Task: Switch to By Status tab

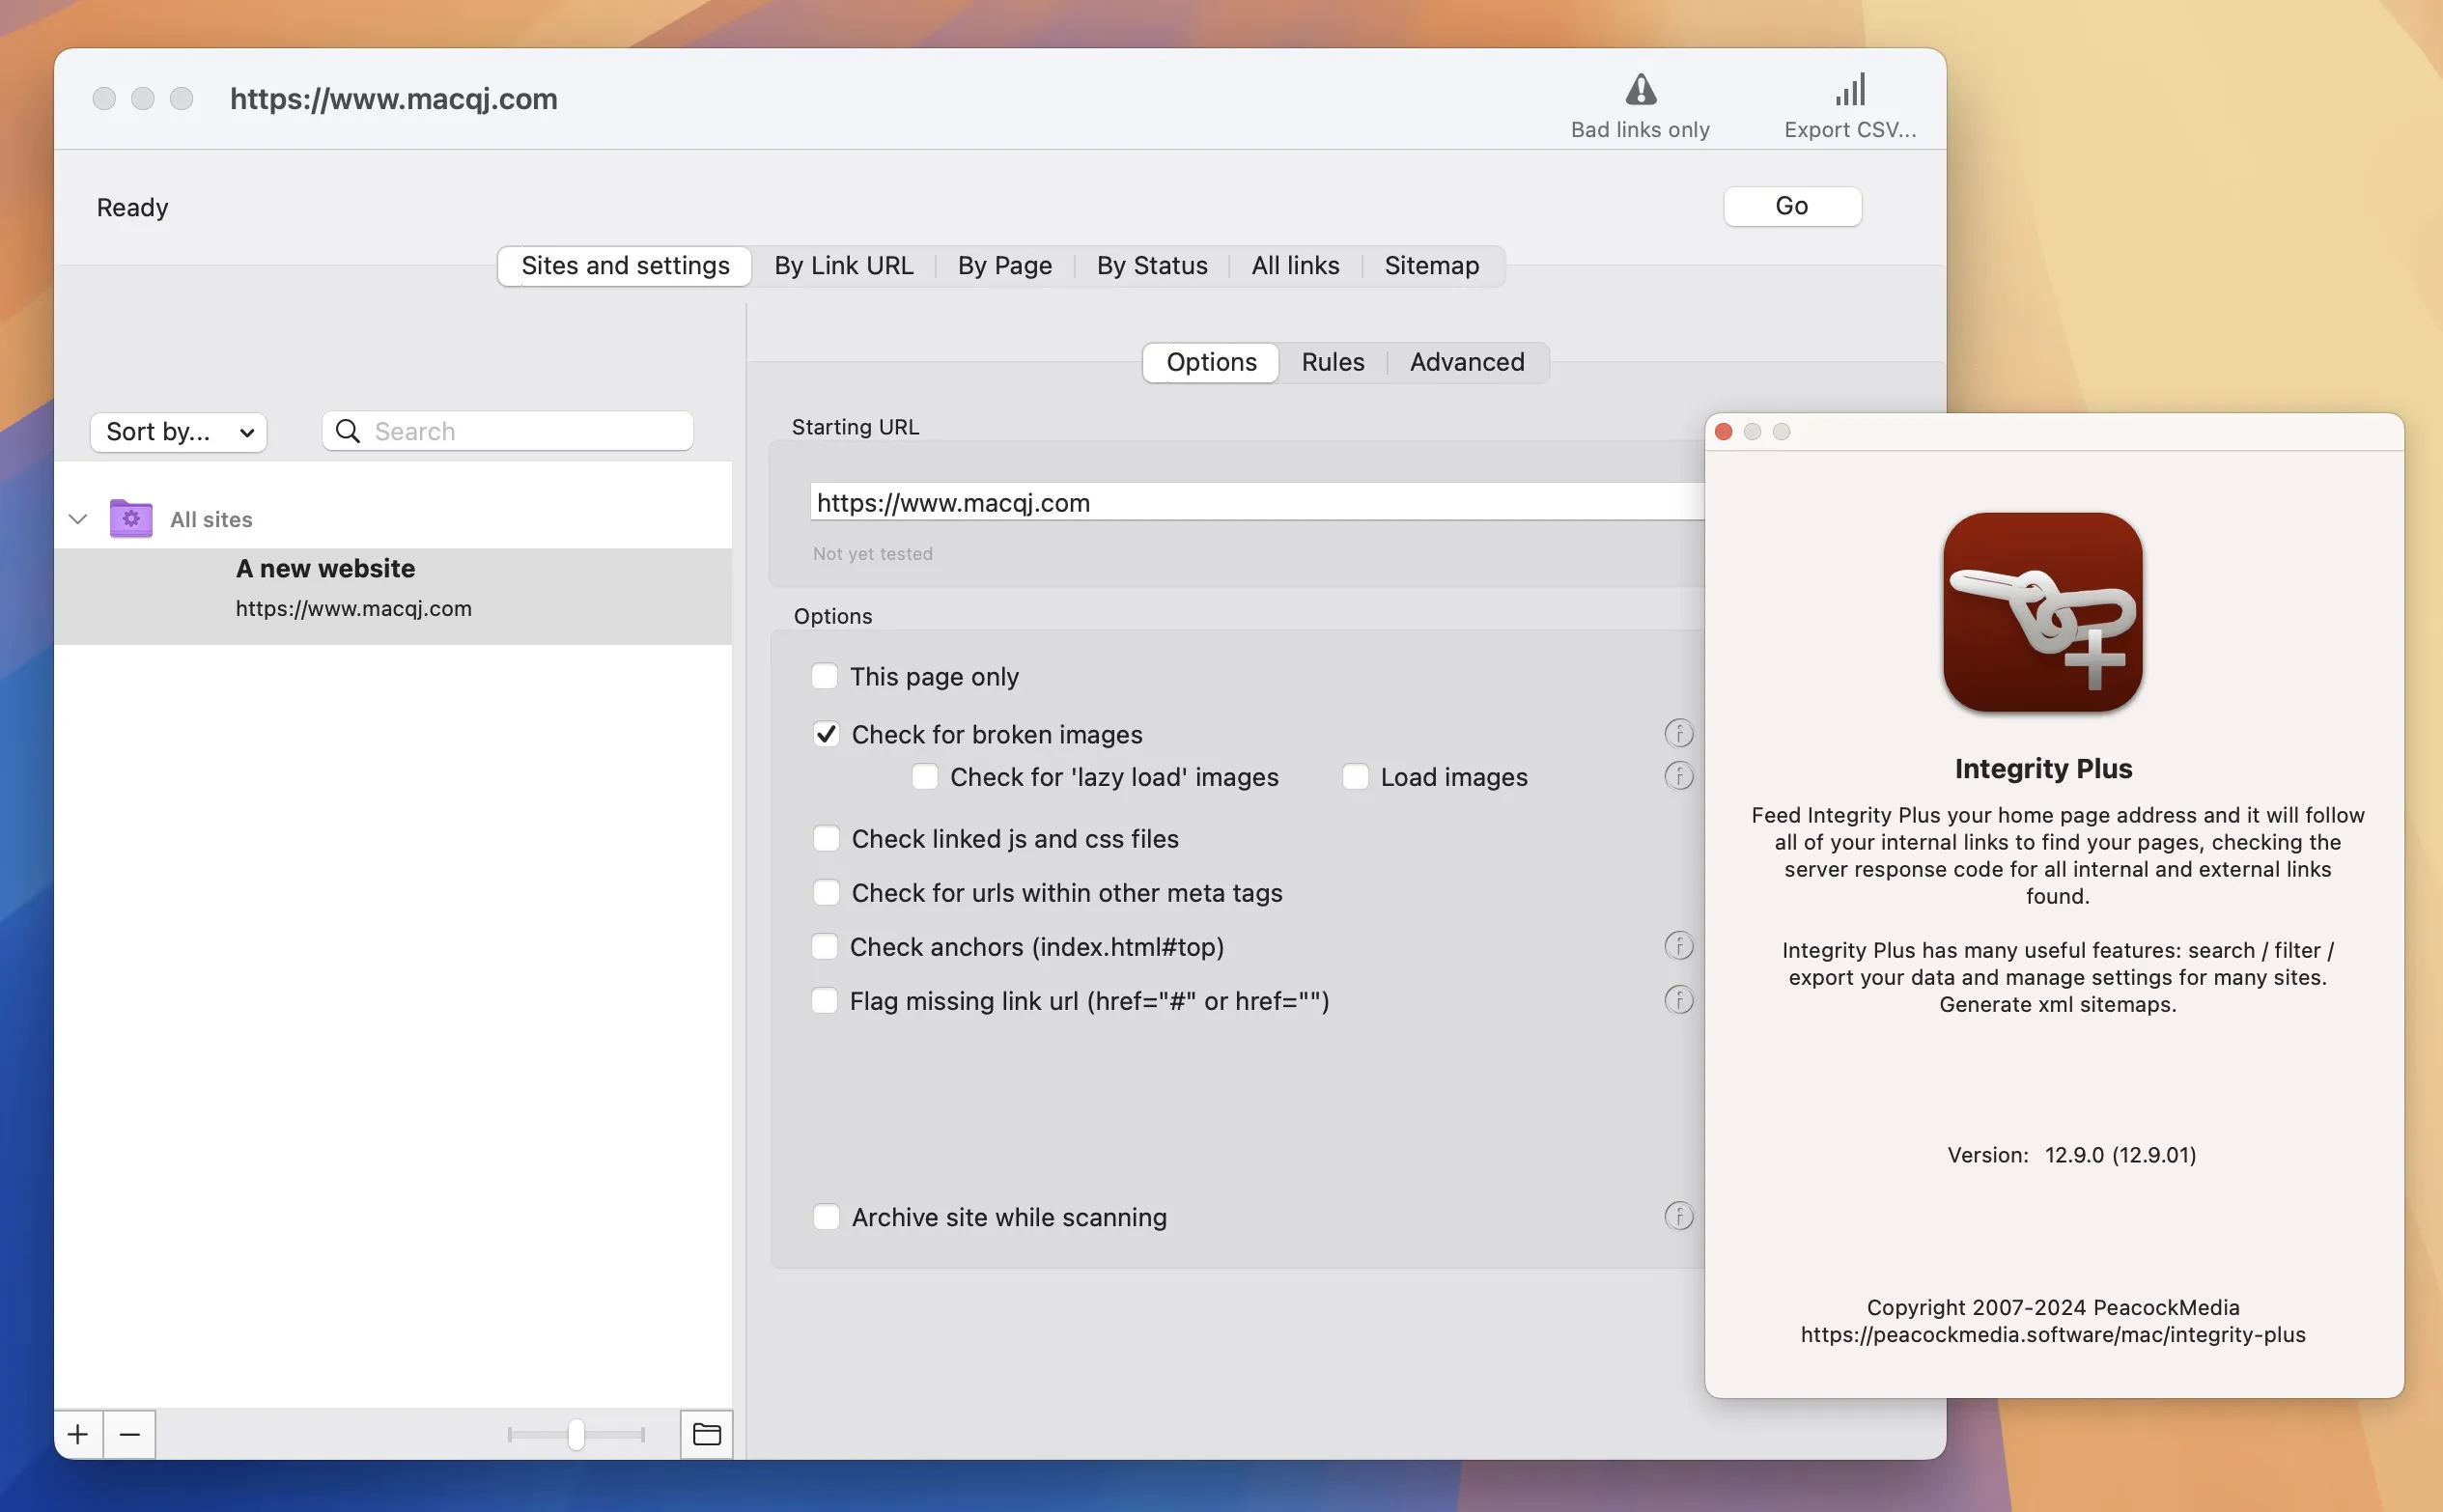Action: click(1152, 266)
